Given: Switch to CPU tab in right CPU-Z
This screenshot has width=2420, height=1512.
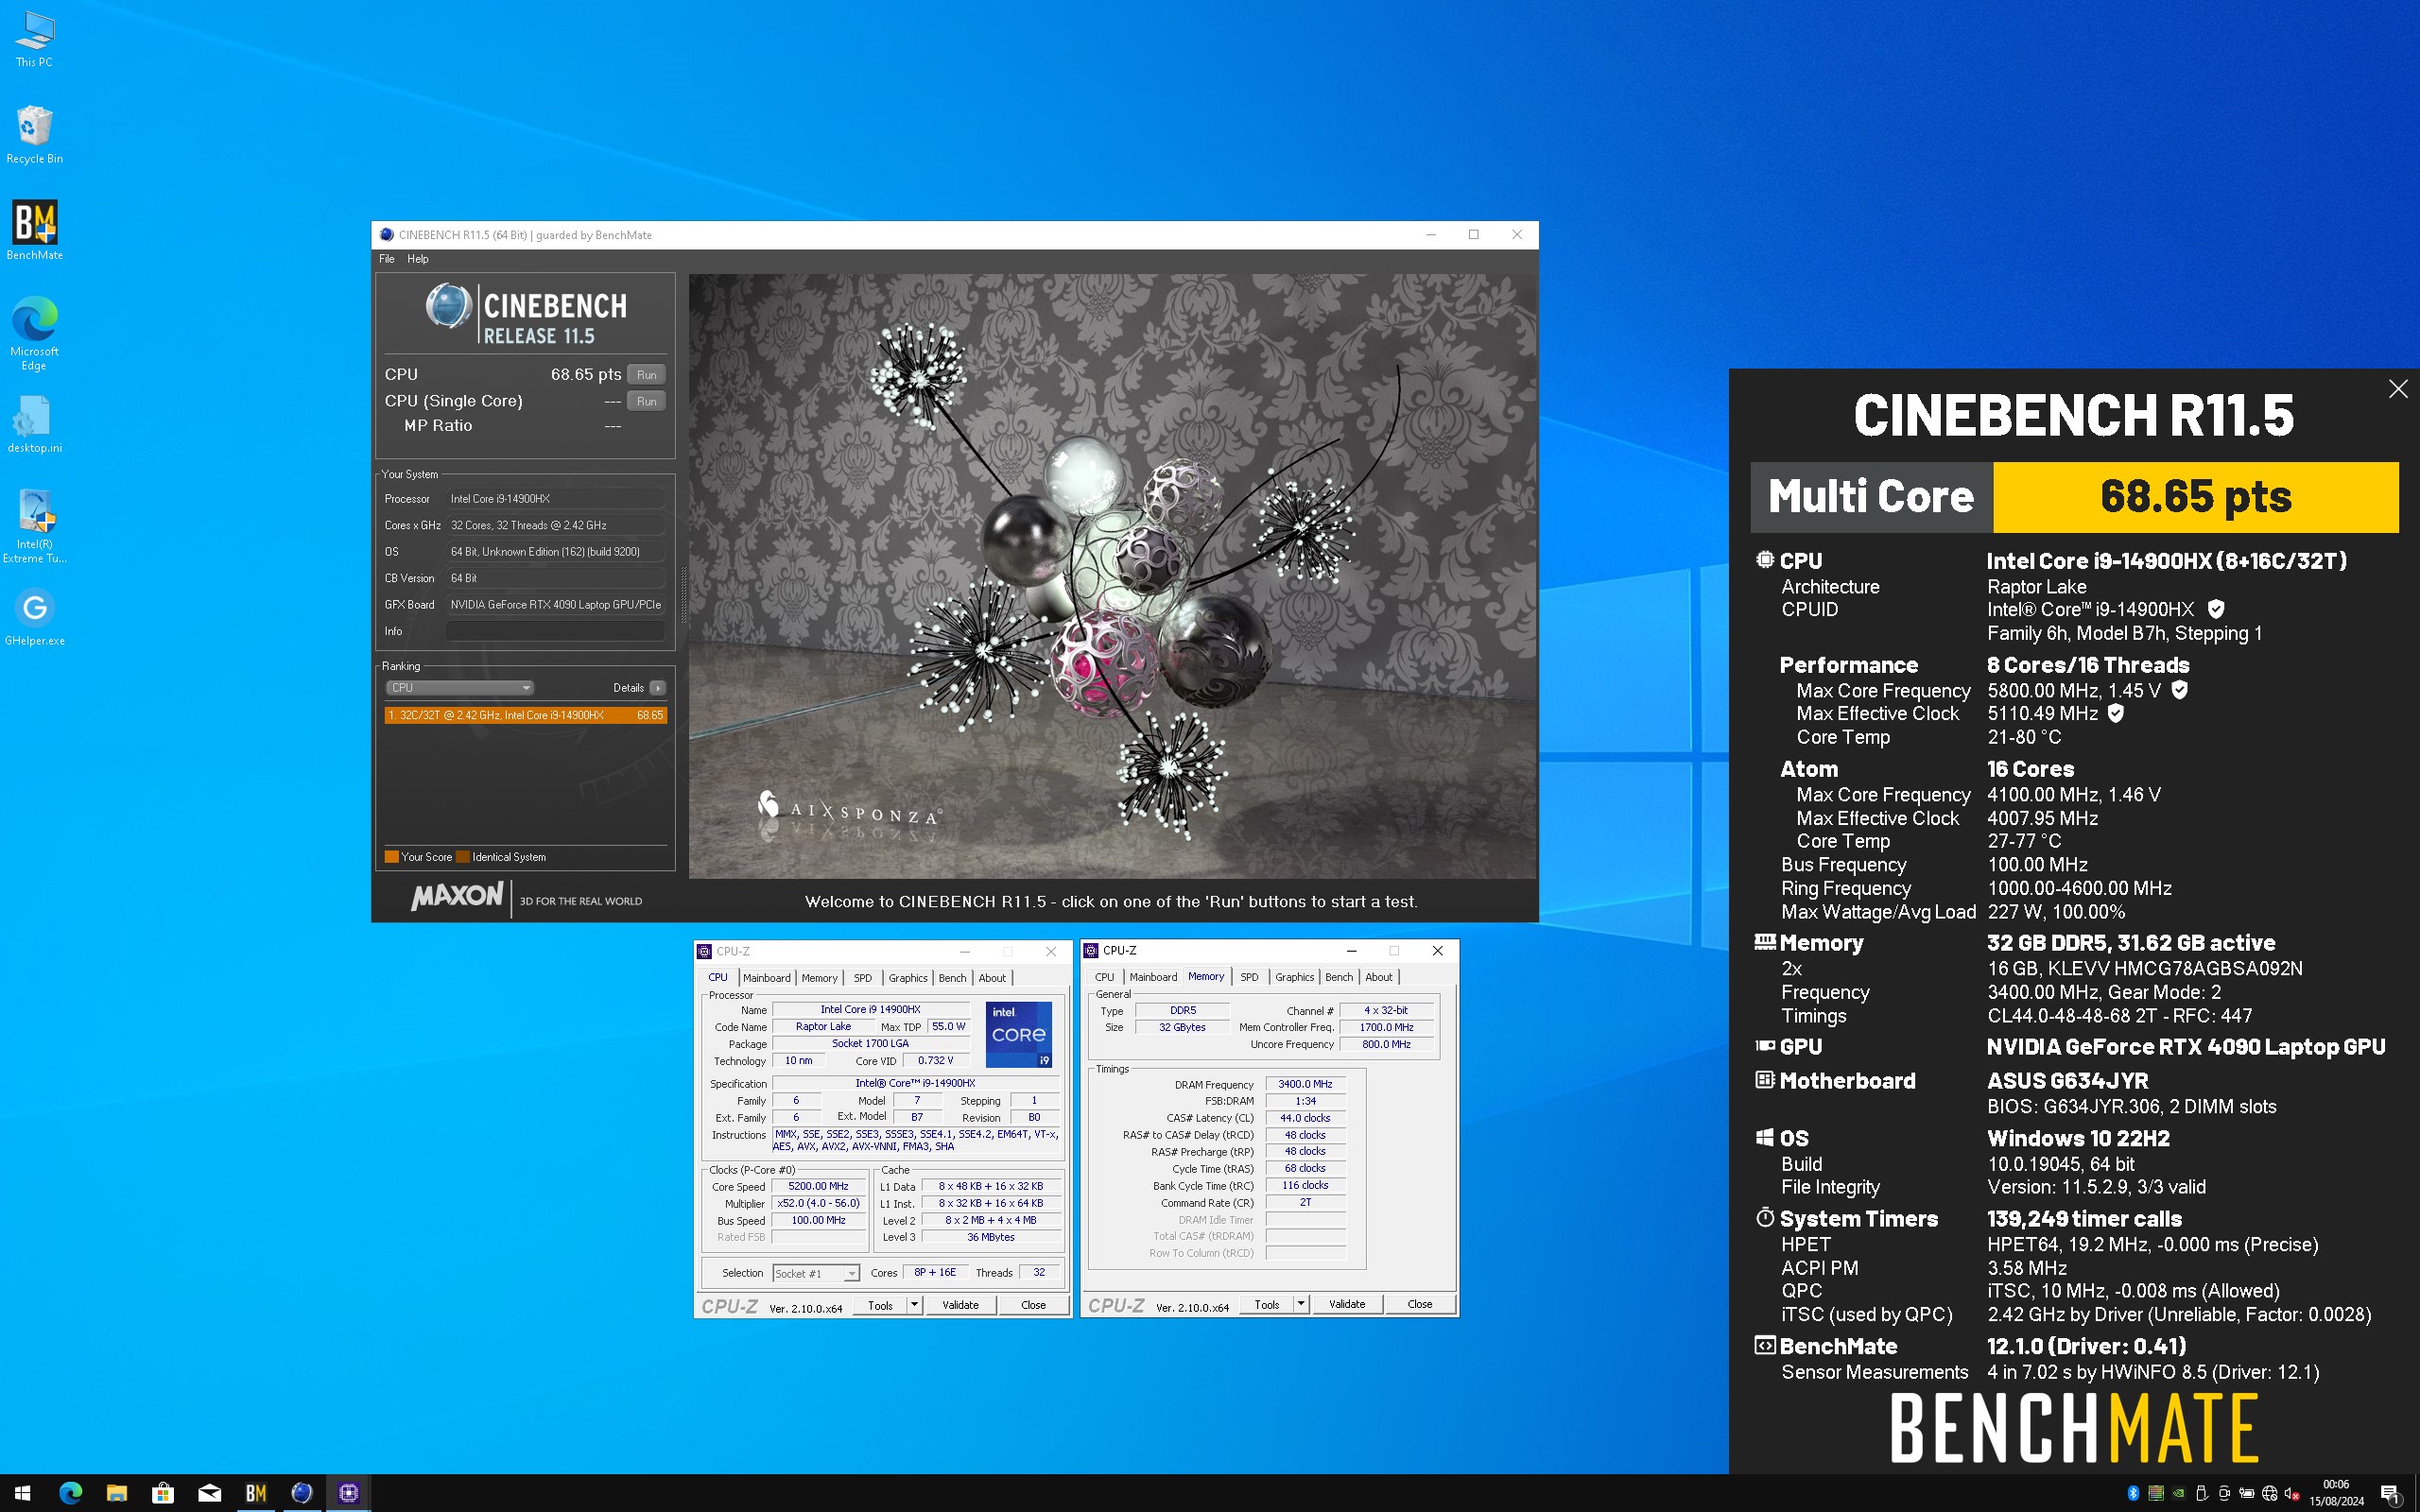Looking at the screenshot, I should [1104, 977].
